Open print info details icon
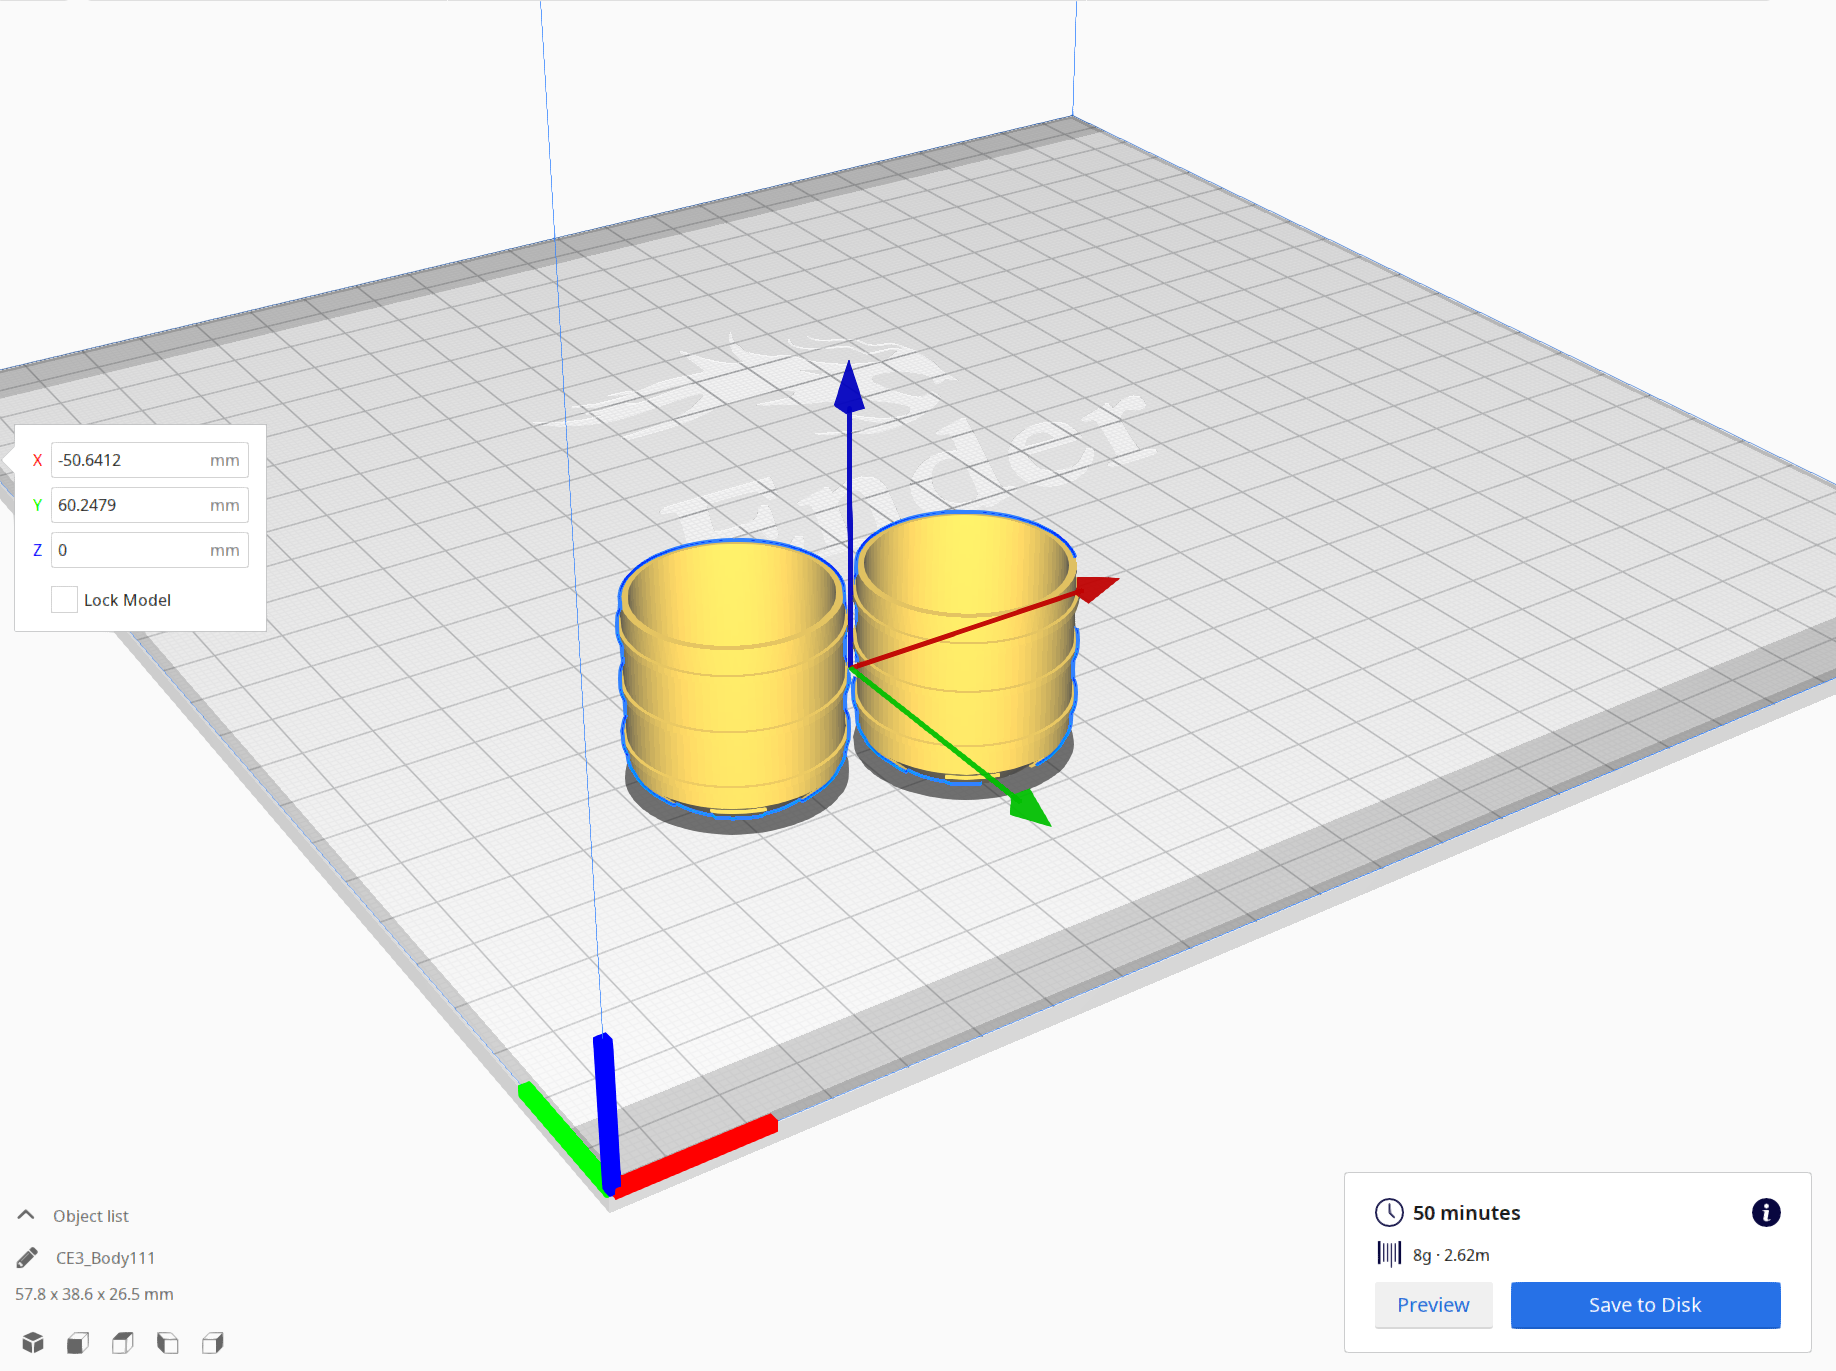The height and width of the screenshot is (1371, 1836). (1766, 1212)
